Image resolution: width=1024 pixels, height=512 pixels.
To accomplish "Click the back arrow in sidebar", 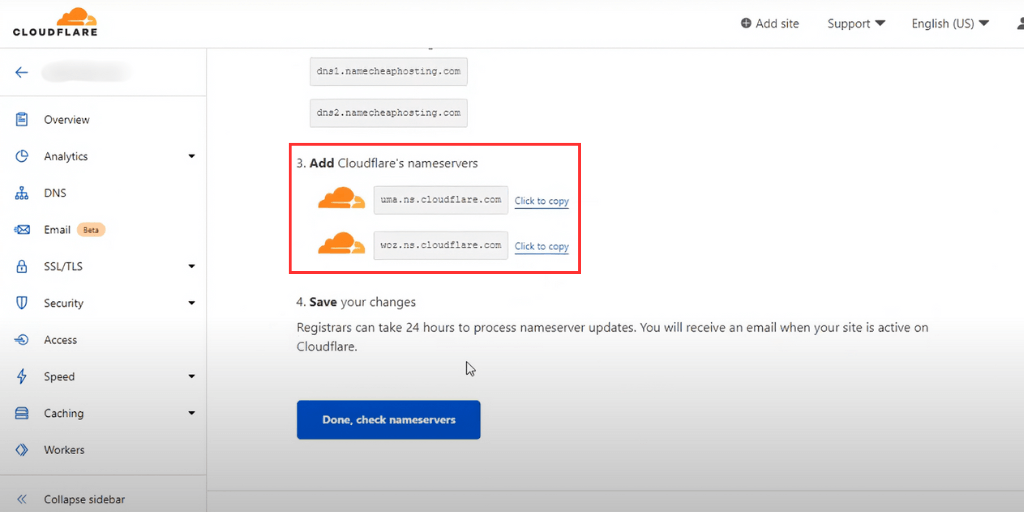I will [x=22, y=72].
